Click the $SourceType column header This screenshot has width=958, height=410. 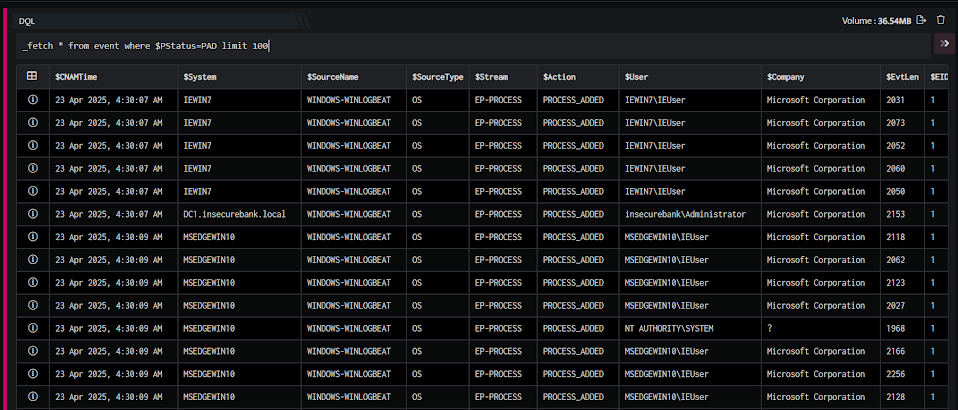tap(437, 77)
